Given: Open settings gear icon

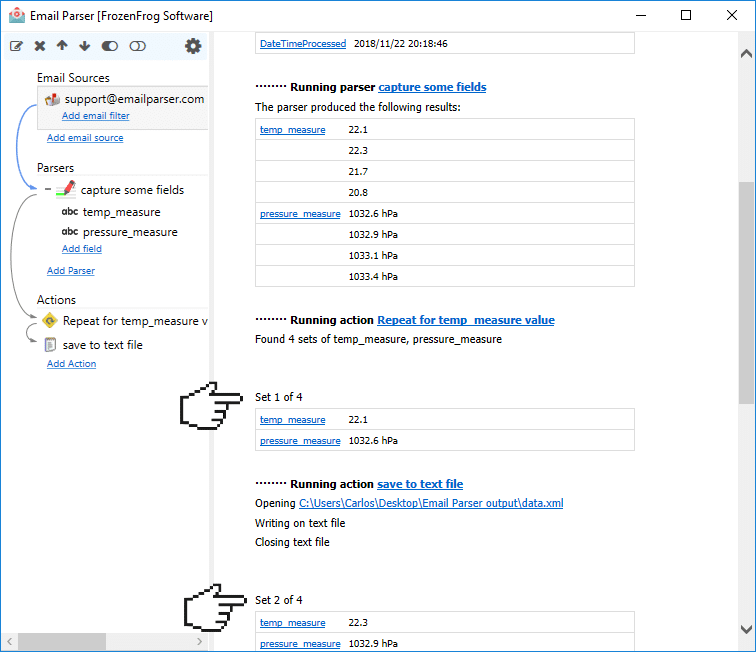Looking at the screenshot, I should 193,46.
